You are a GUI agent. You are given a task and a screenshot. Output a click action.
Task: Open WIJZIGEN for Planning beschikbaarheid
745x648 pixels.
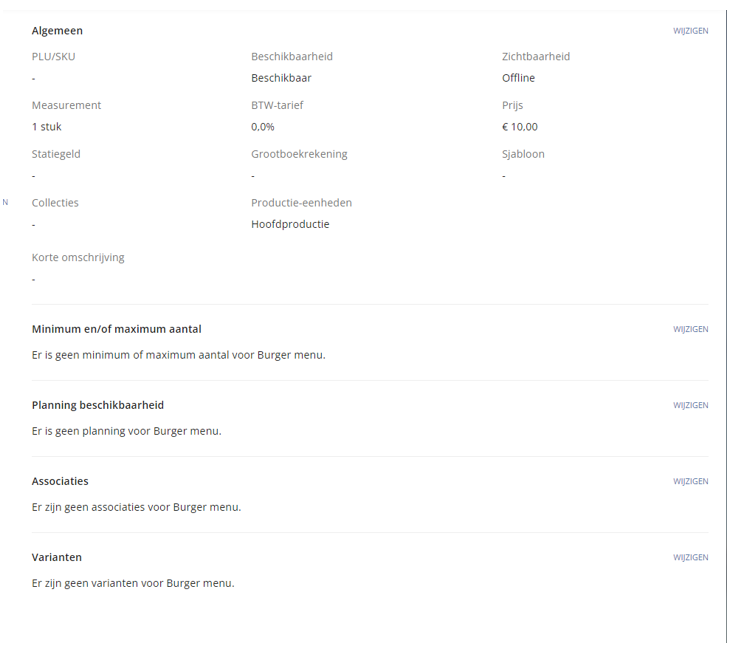(x=690, y=405)
